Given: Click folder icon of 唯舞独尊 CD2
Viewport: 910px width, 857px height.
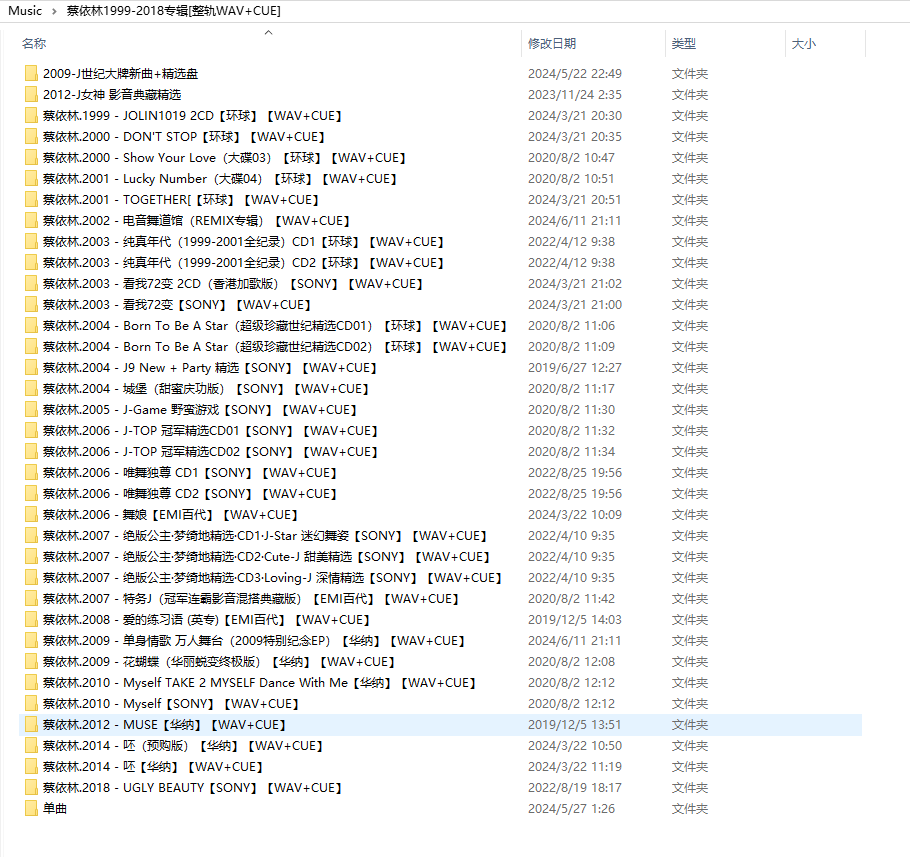Looking at the screenshot, I should (x=31, y=494).
